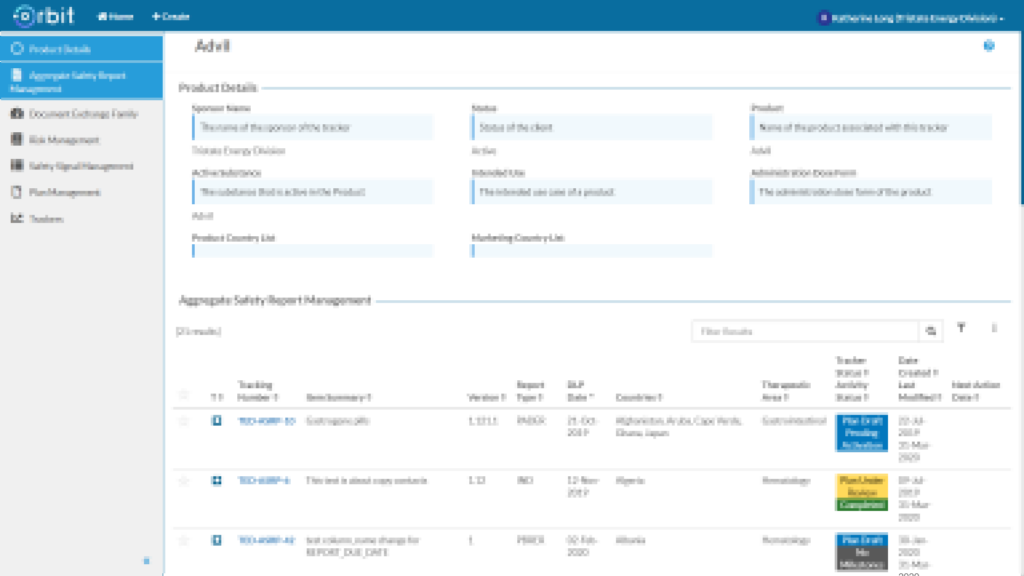
Task: Open the Katherine Long user account dropdown
Action: click(911, 18)
